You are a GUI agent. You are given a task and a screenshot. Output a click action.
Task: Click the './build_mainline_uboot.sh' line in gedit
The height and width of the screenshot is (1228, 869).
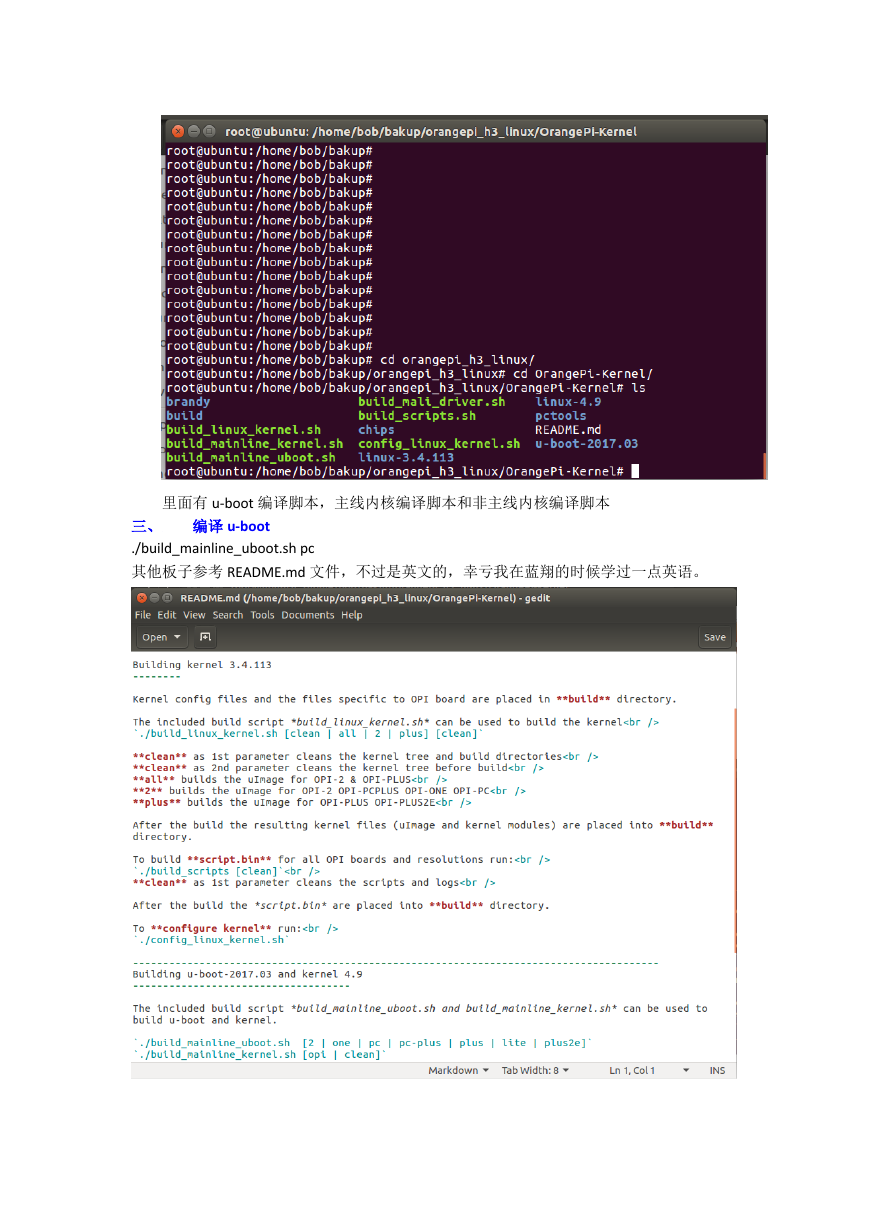pyautogui.click(x=363, y=1043)
